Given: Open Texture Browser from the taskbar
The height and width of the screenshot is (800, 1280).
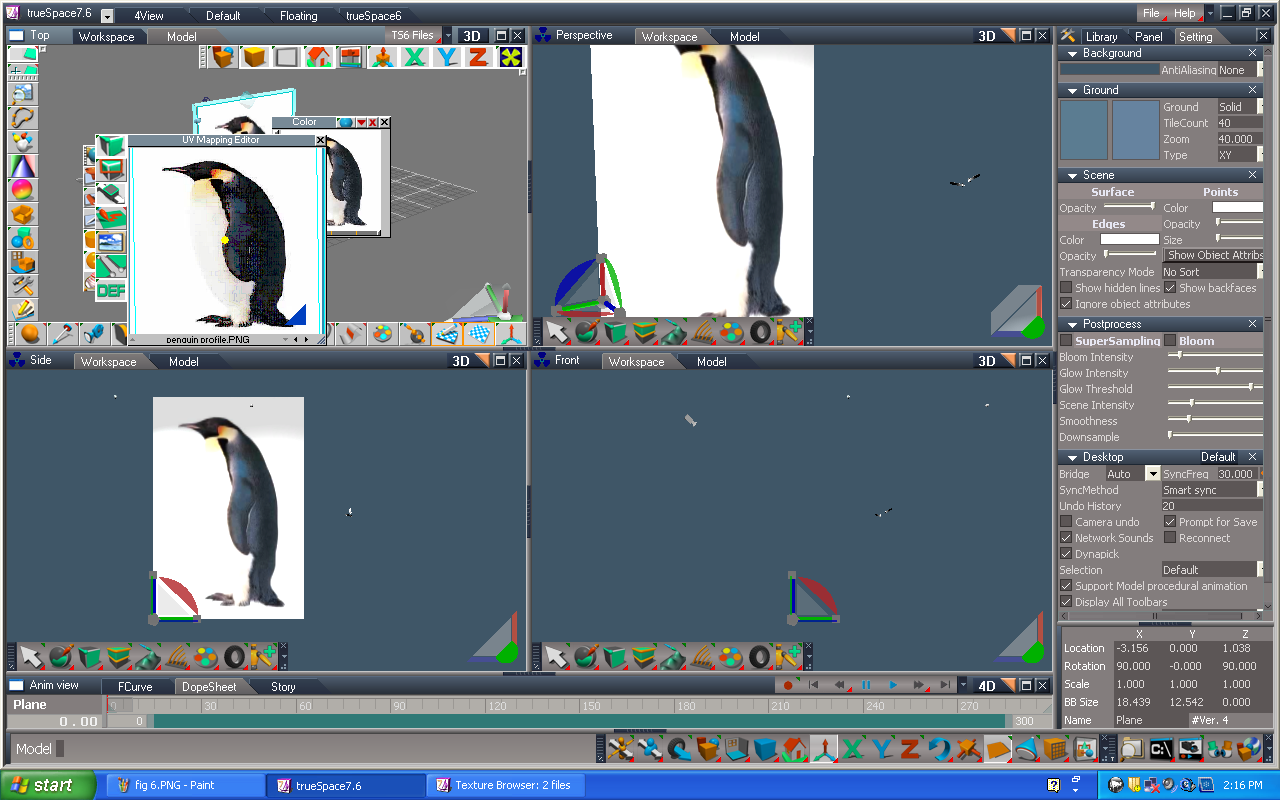Looking at the screenshot, I should tap(505, 784).
